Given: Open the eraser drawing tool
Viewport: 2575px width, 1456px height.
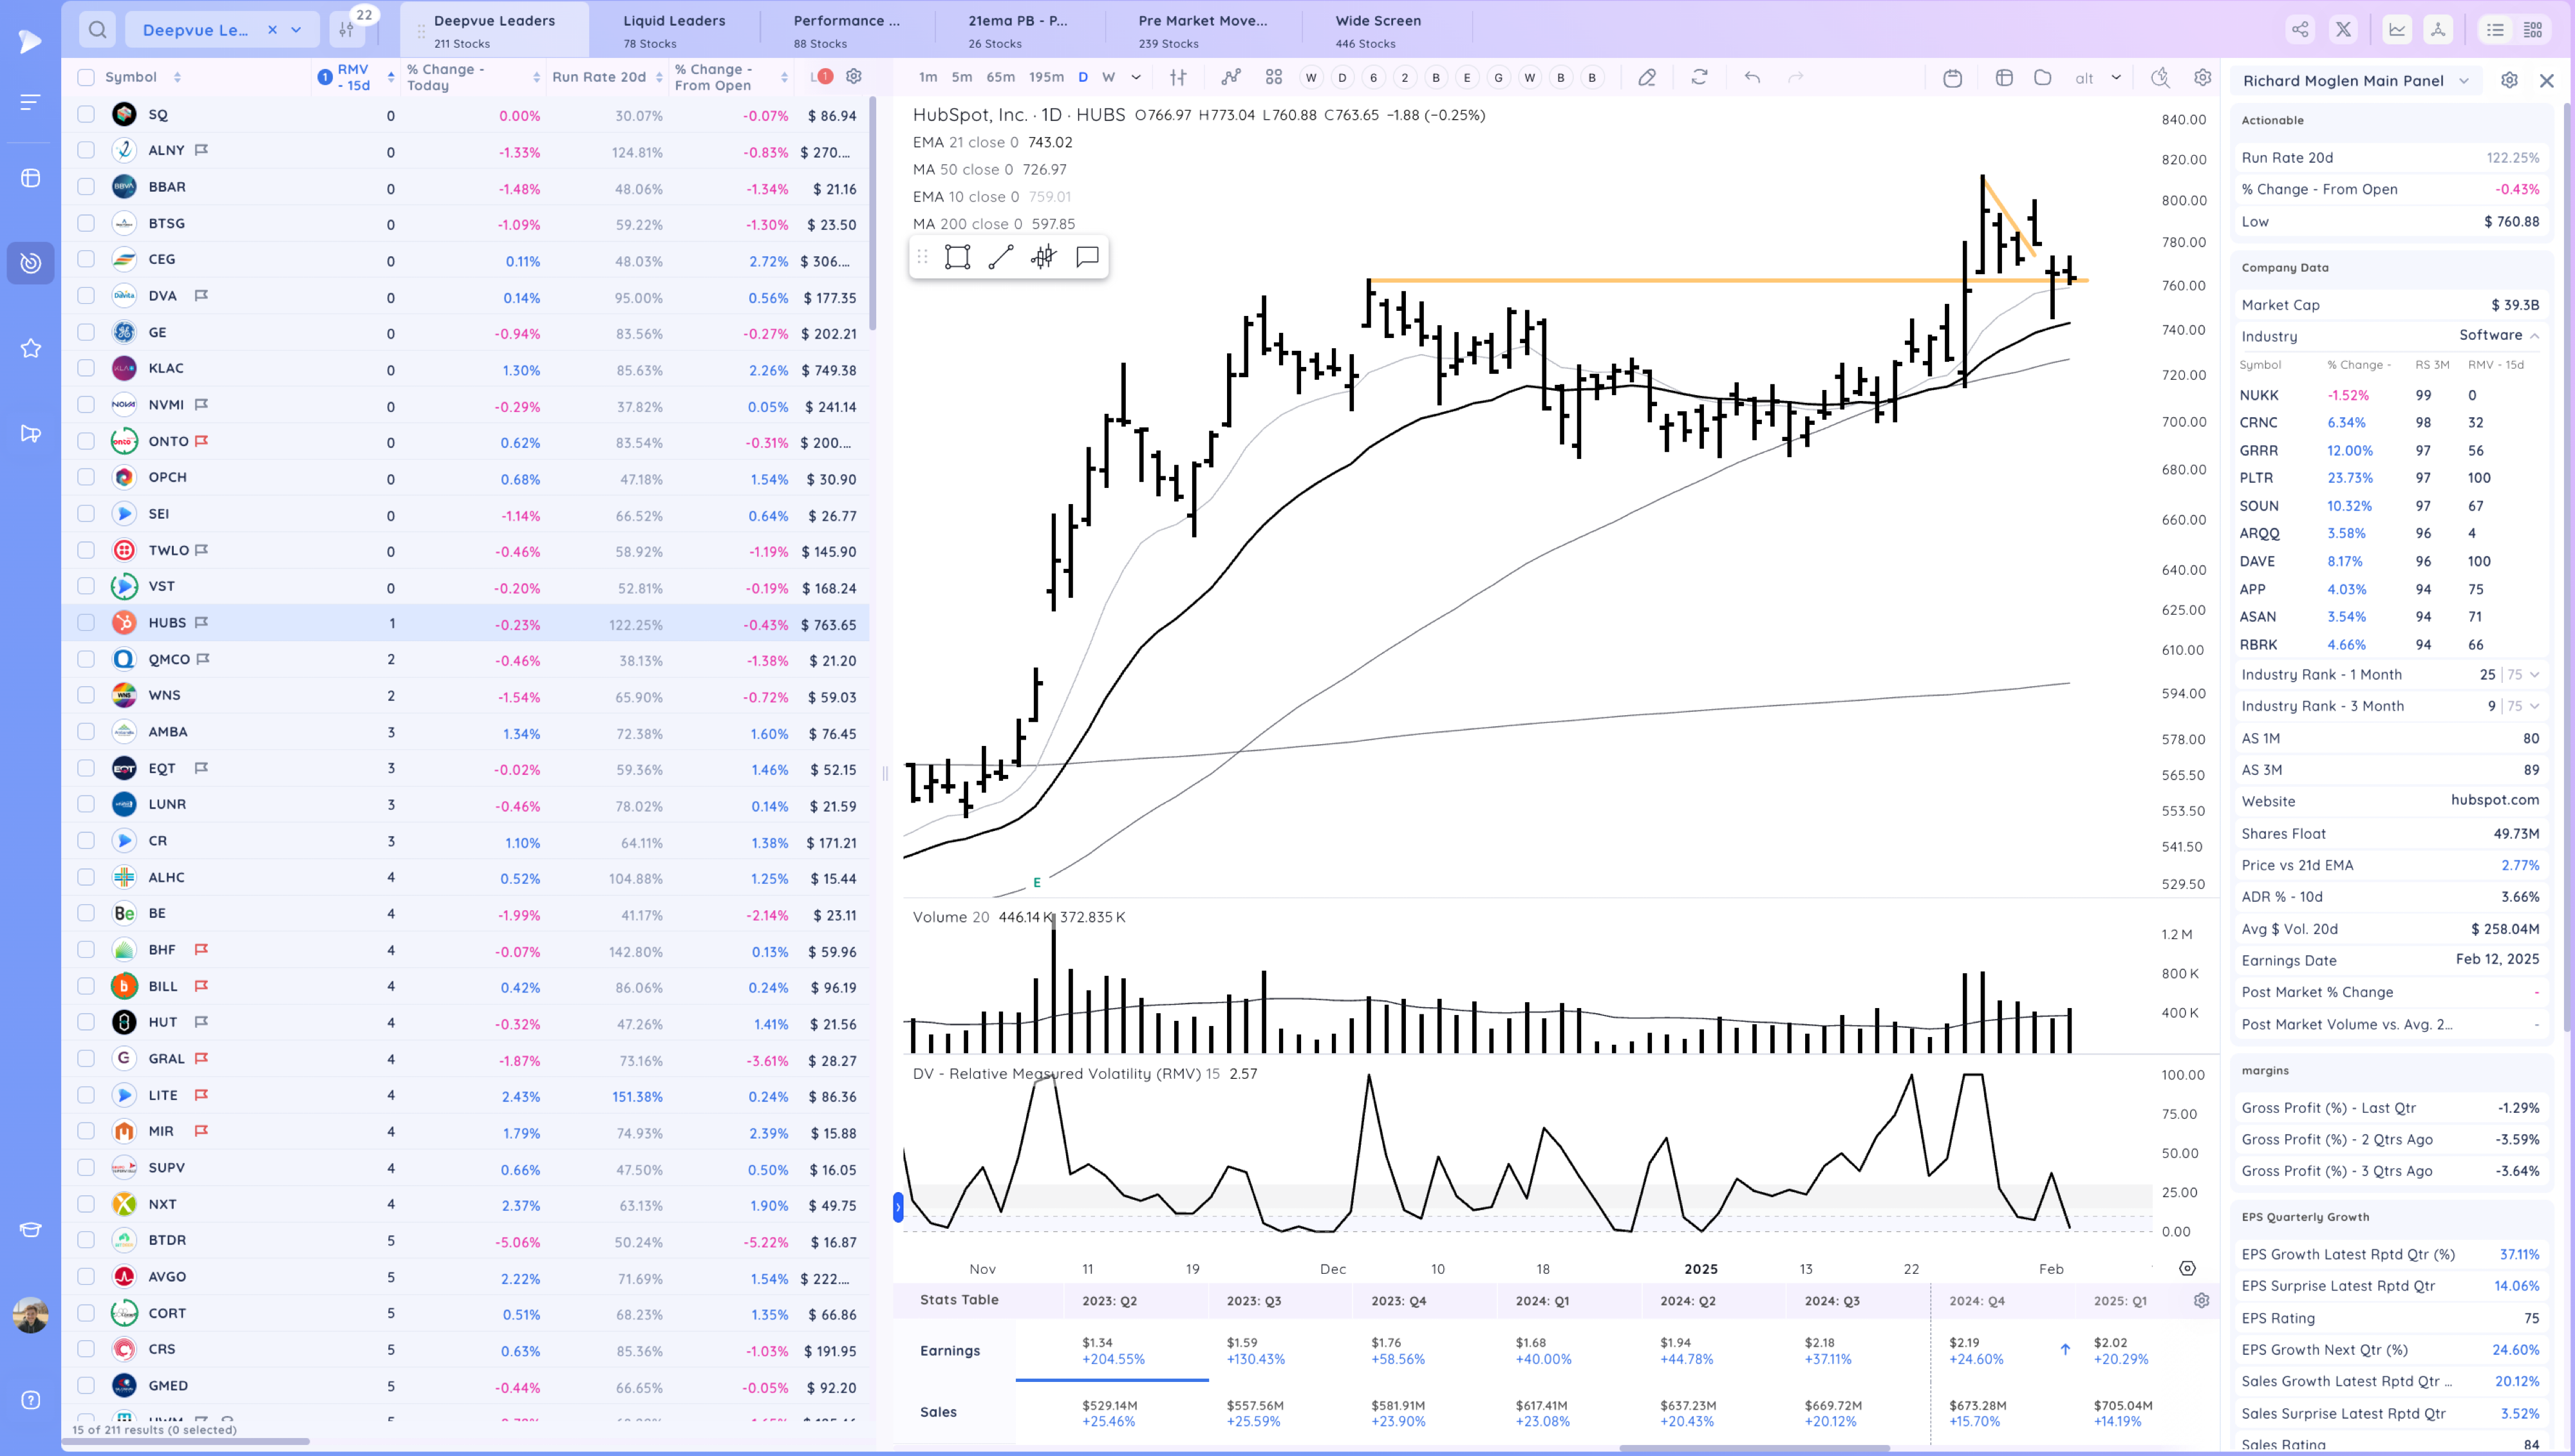Looking at the screenshot, I should pos(1646,77).
